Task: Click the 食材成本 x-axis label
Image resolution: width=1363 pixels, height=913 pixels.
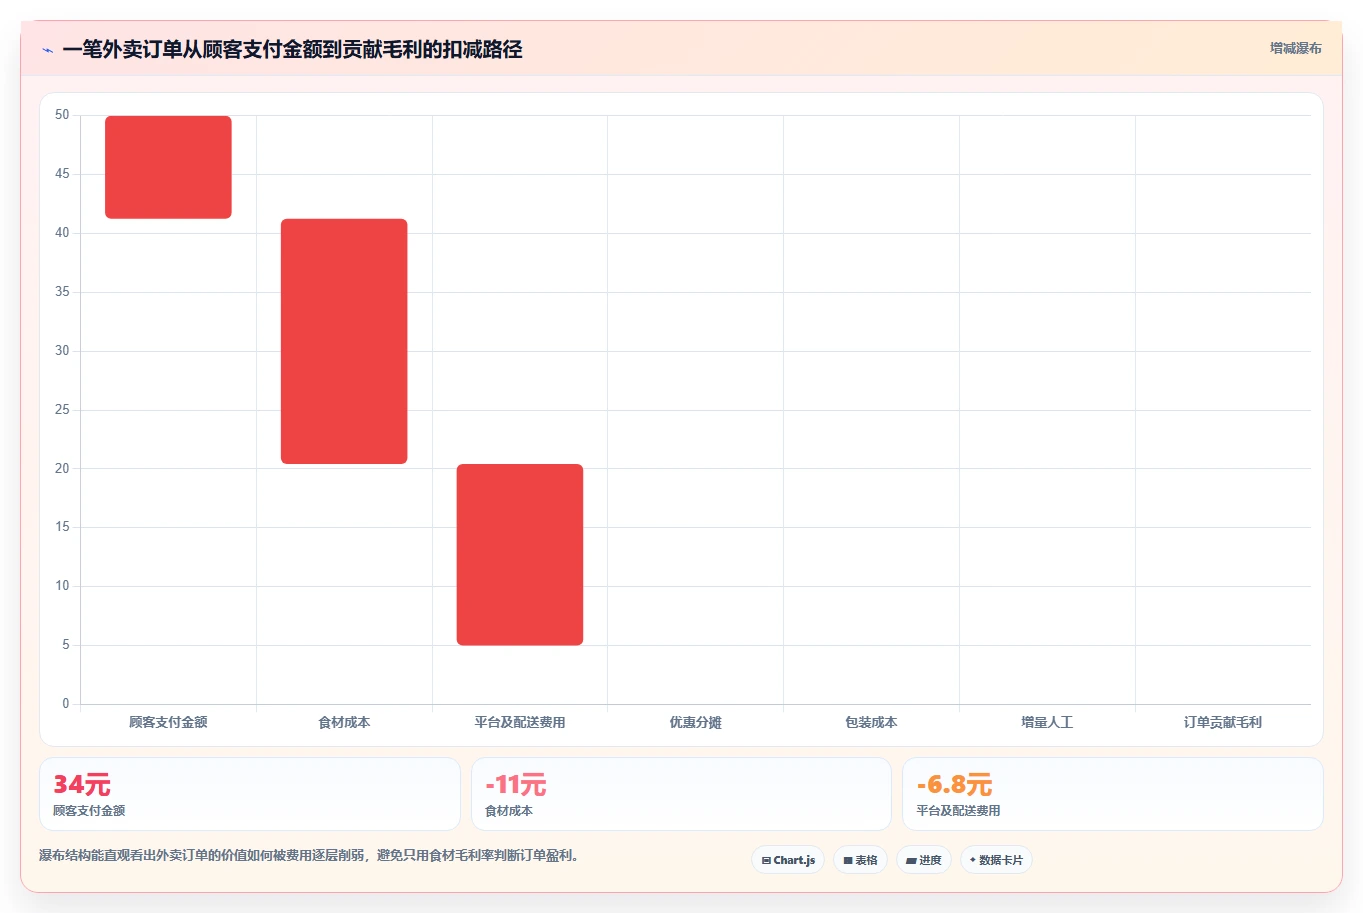Action: [x=344, y=722]
